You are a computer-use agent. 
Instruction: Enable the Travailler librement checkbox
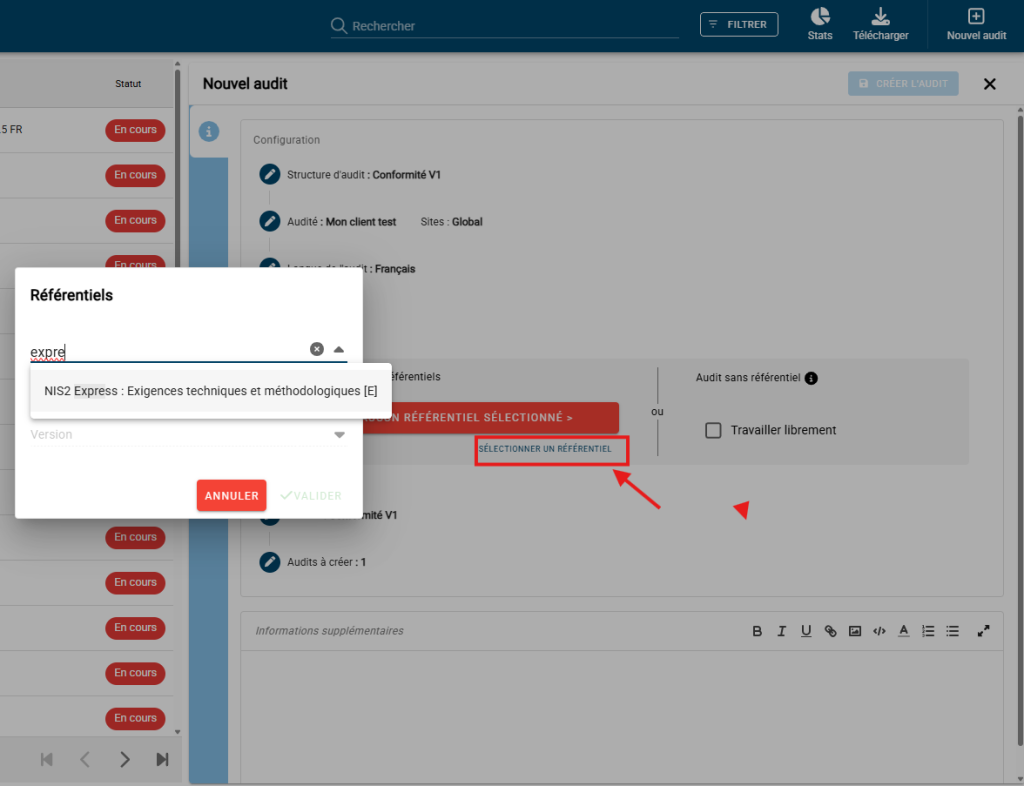tap(713, 430)
